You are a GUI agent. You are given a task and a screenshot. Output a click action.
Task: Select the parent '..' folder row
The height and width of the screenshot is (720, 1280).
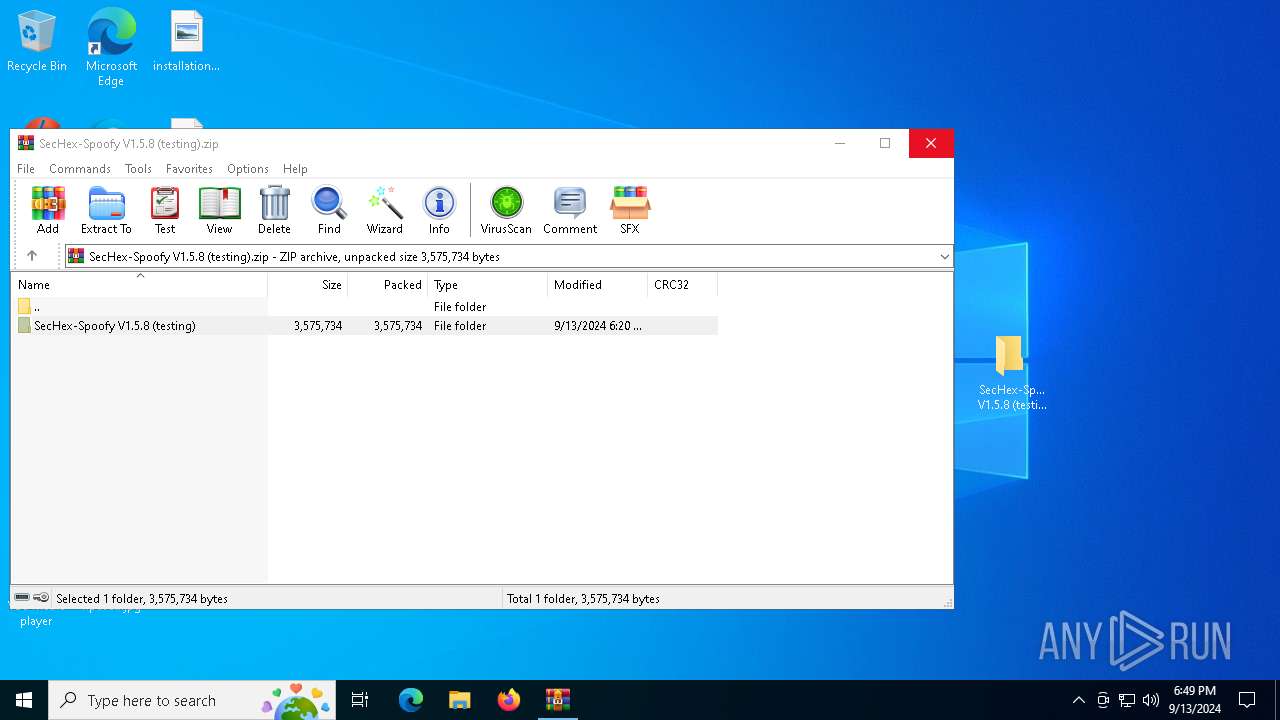(x=364, y=307)
